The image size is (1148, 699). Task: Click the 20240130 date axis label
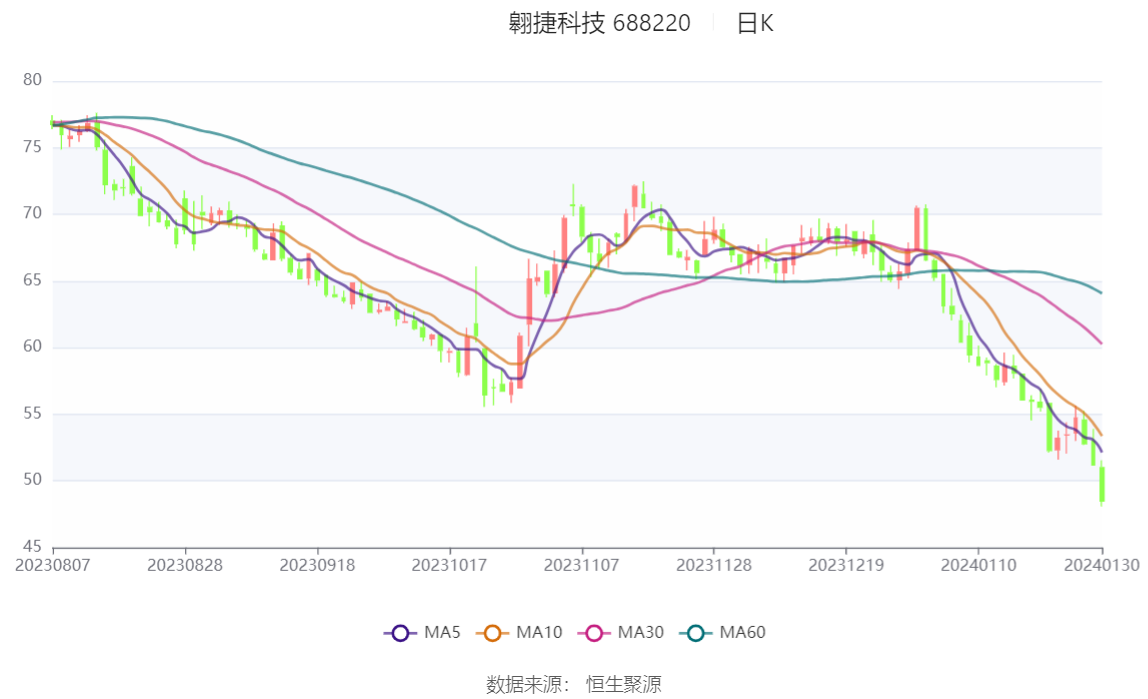tap(1102, 565)
